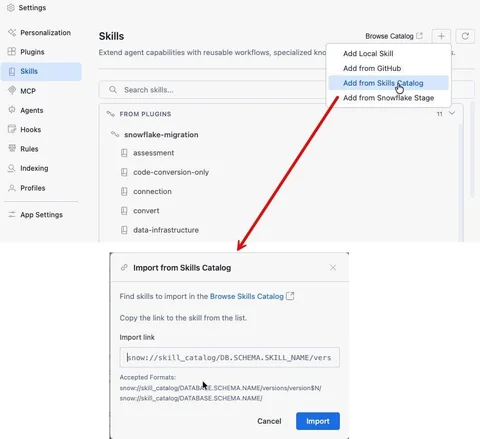Screen dimensions: 480x439
Task: Click the plus icon to add skill
Action: coord(441,36)
